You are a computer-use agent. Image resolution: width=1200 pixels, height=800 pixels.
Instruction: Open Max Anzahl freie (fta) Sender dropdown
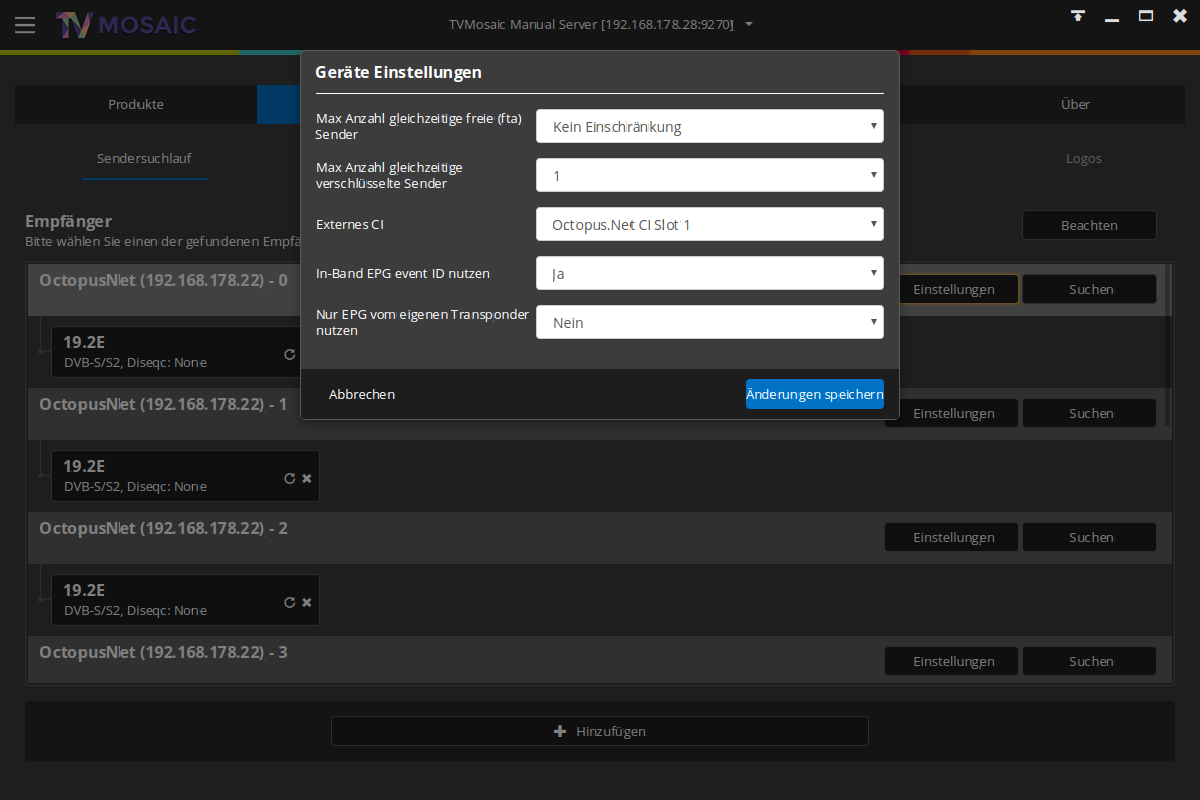point(710,126)
